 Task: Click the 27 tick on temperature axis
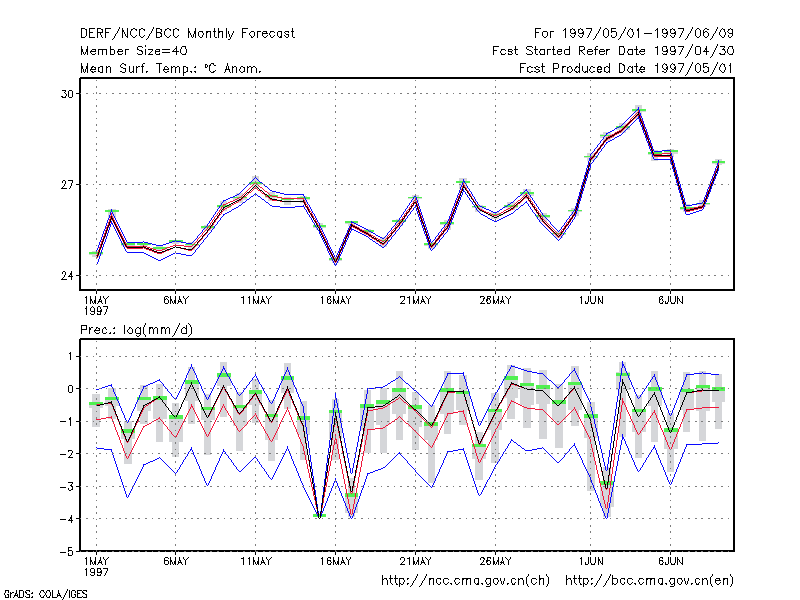tap(68, 185)
